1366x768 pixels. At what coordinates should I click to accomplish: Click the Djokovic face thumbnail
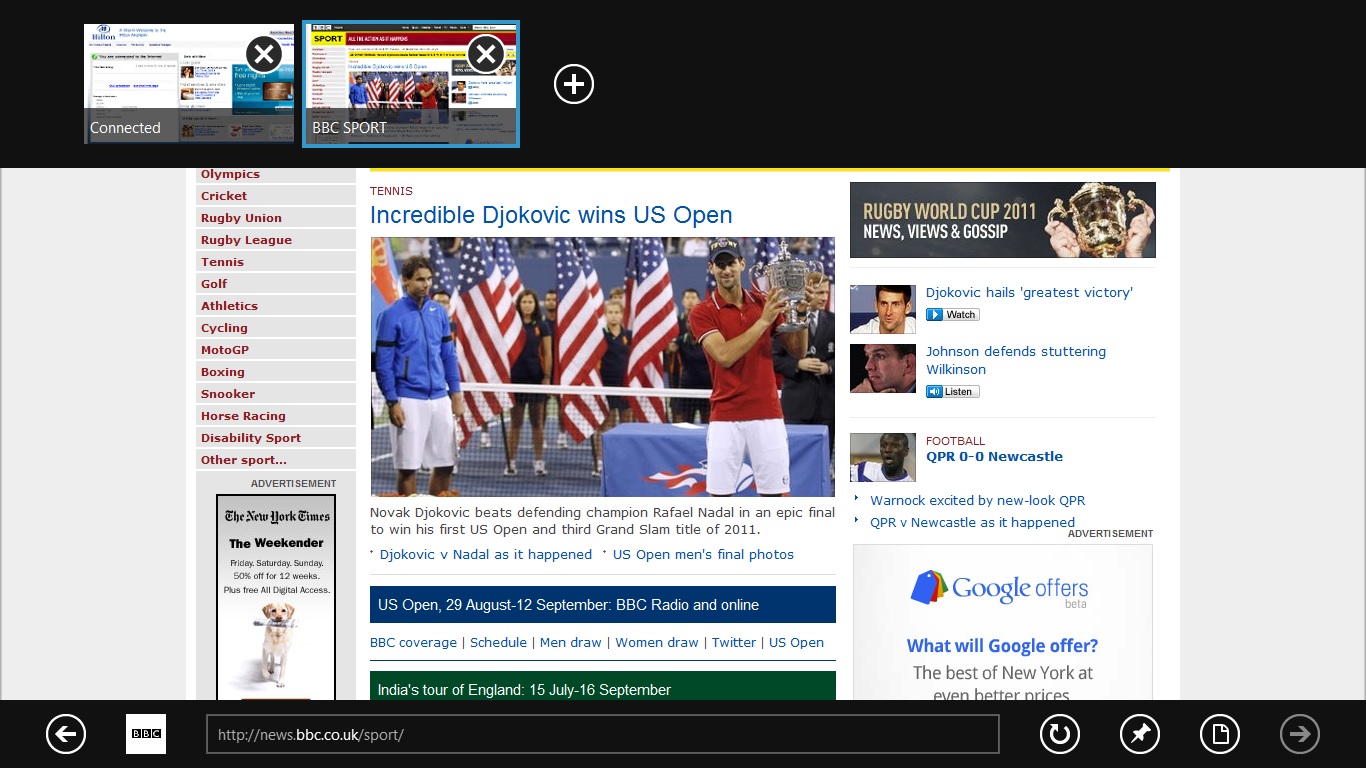tap(883, 309)
